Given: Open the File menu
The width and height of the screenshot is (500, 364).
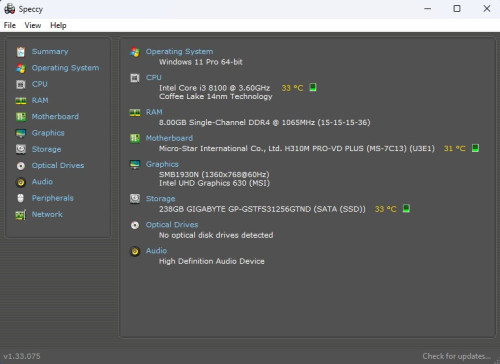Looking at the screenshot, I should 10,25.
